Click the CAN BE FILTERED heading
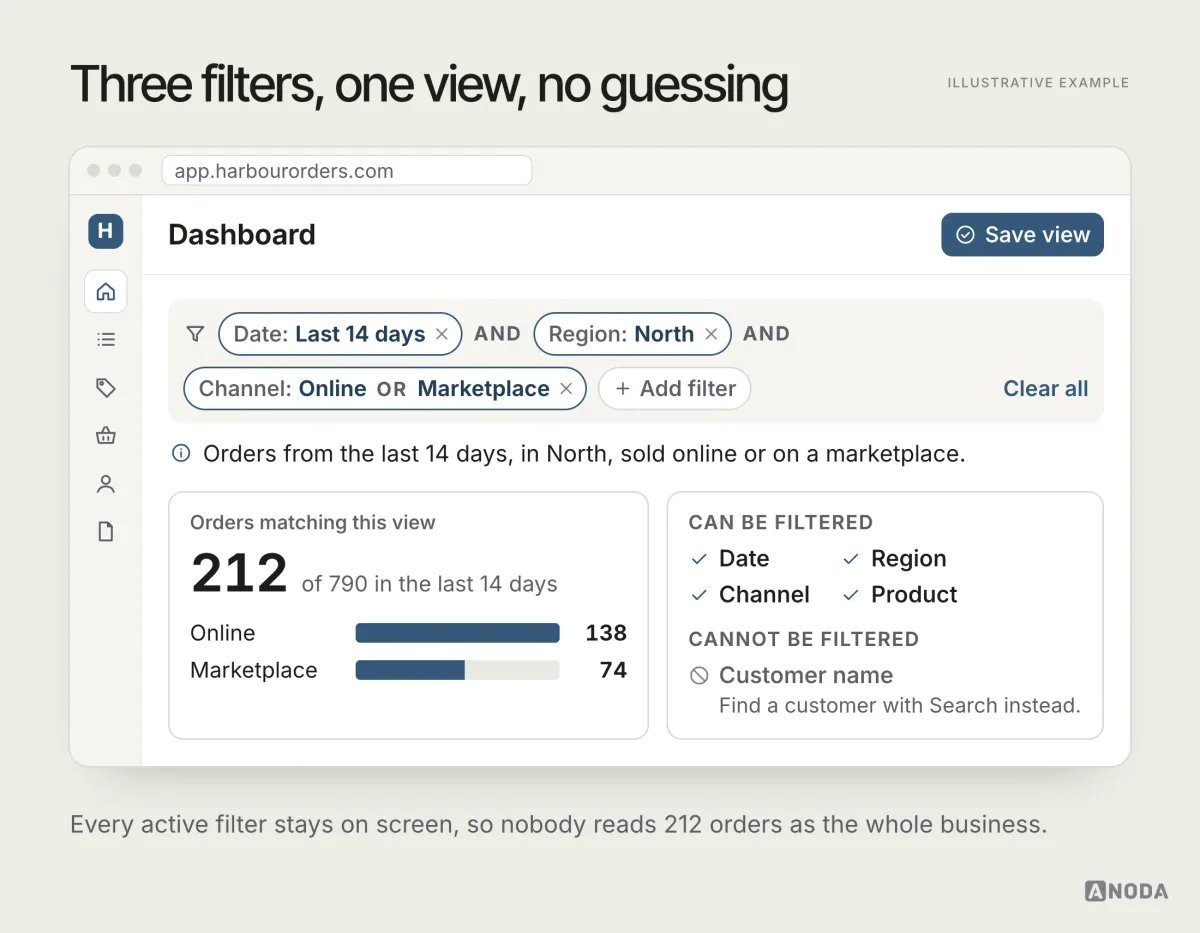 (781, 522)
